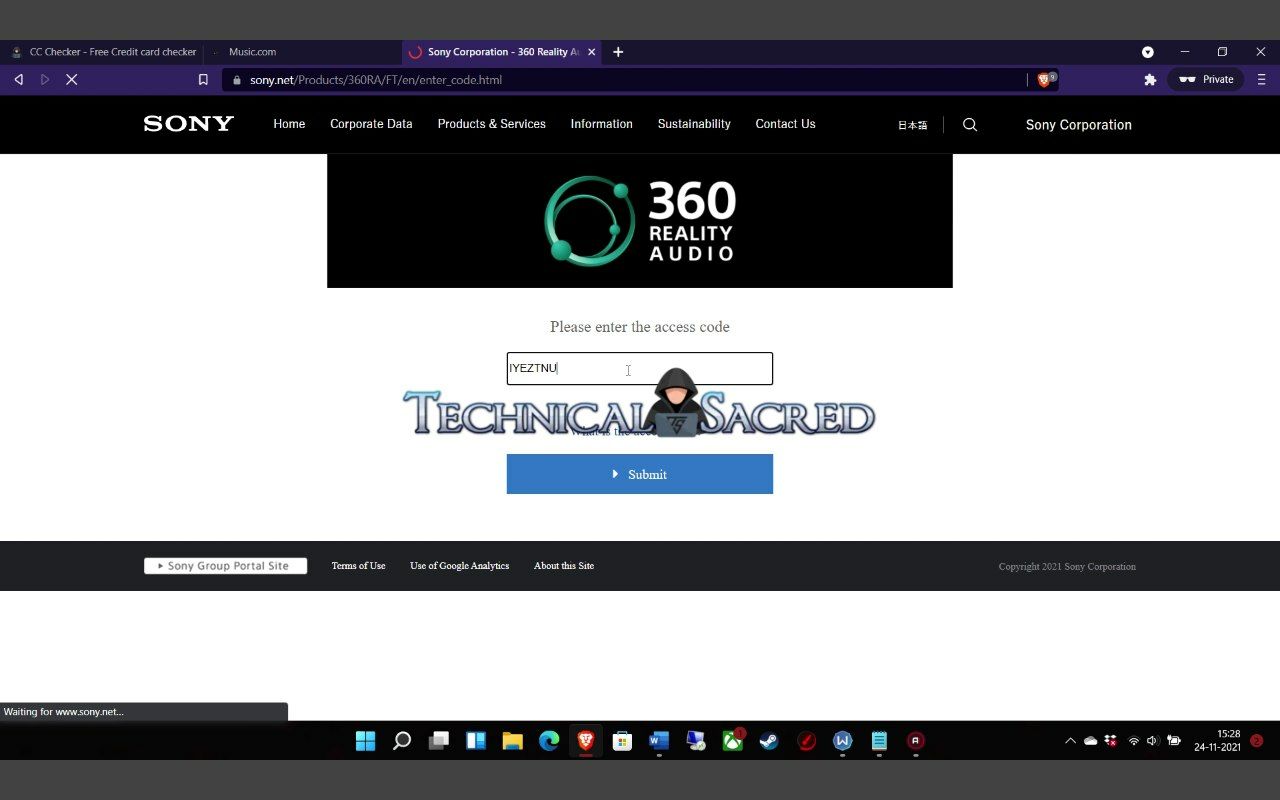
Task: Open the red round taskbar app
Action: 806,741
